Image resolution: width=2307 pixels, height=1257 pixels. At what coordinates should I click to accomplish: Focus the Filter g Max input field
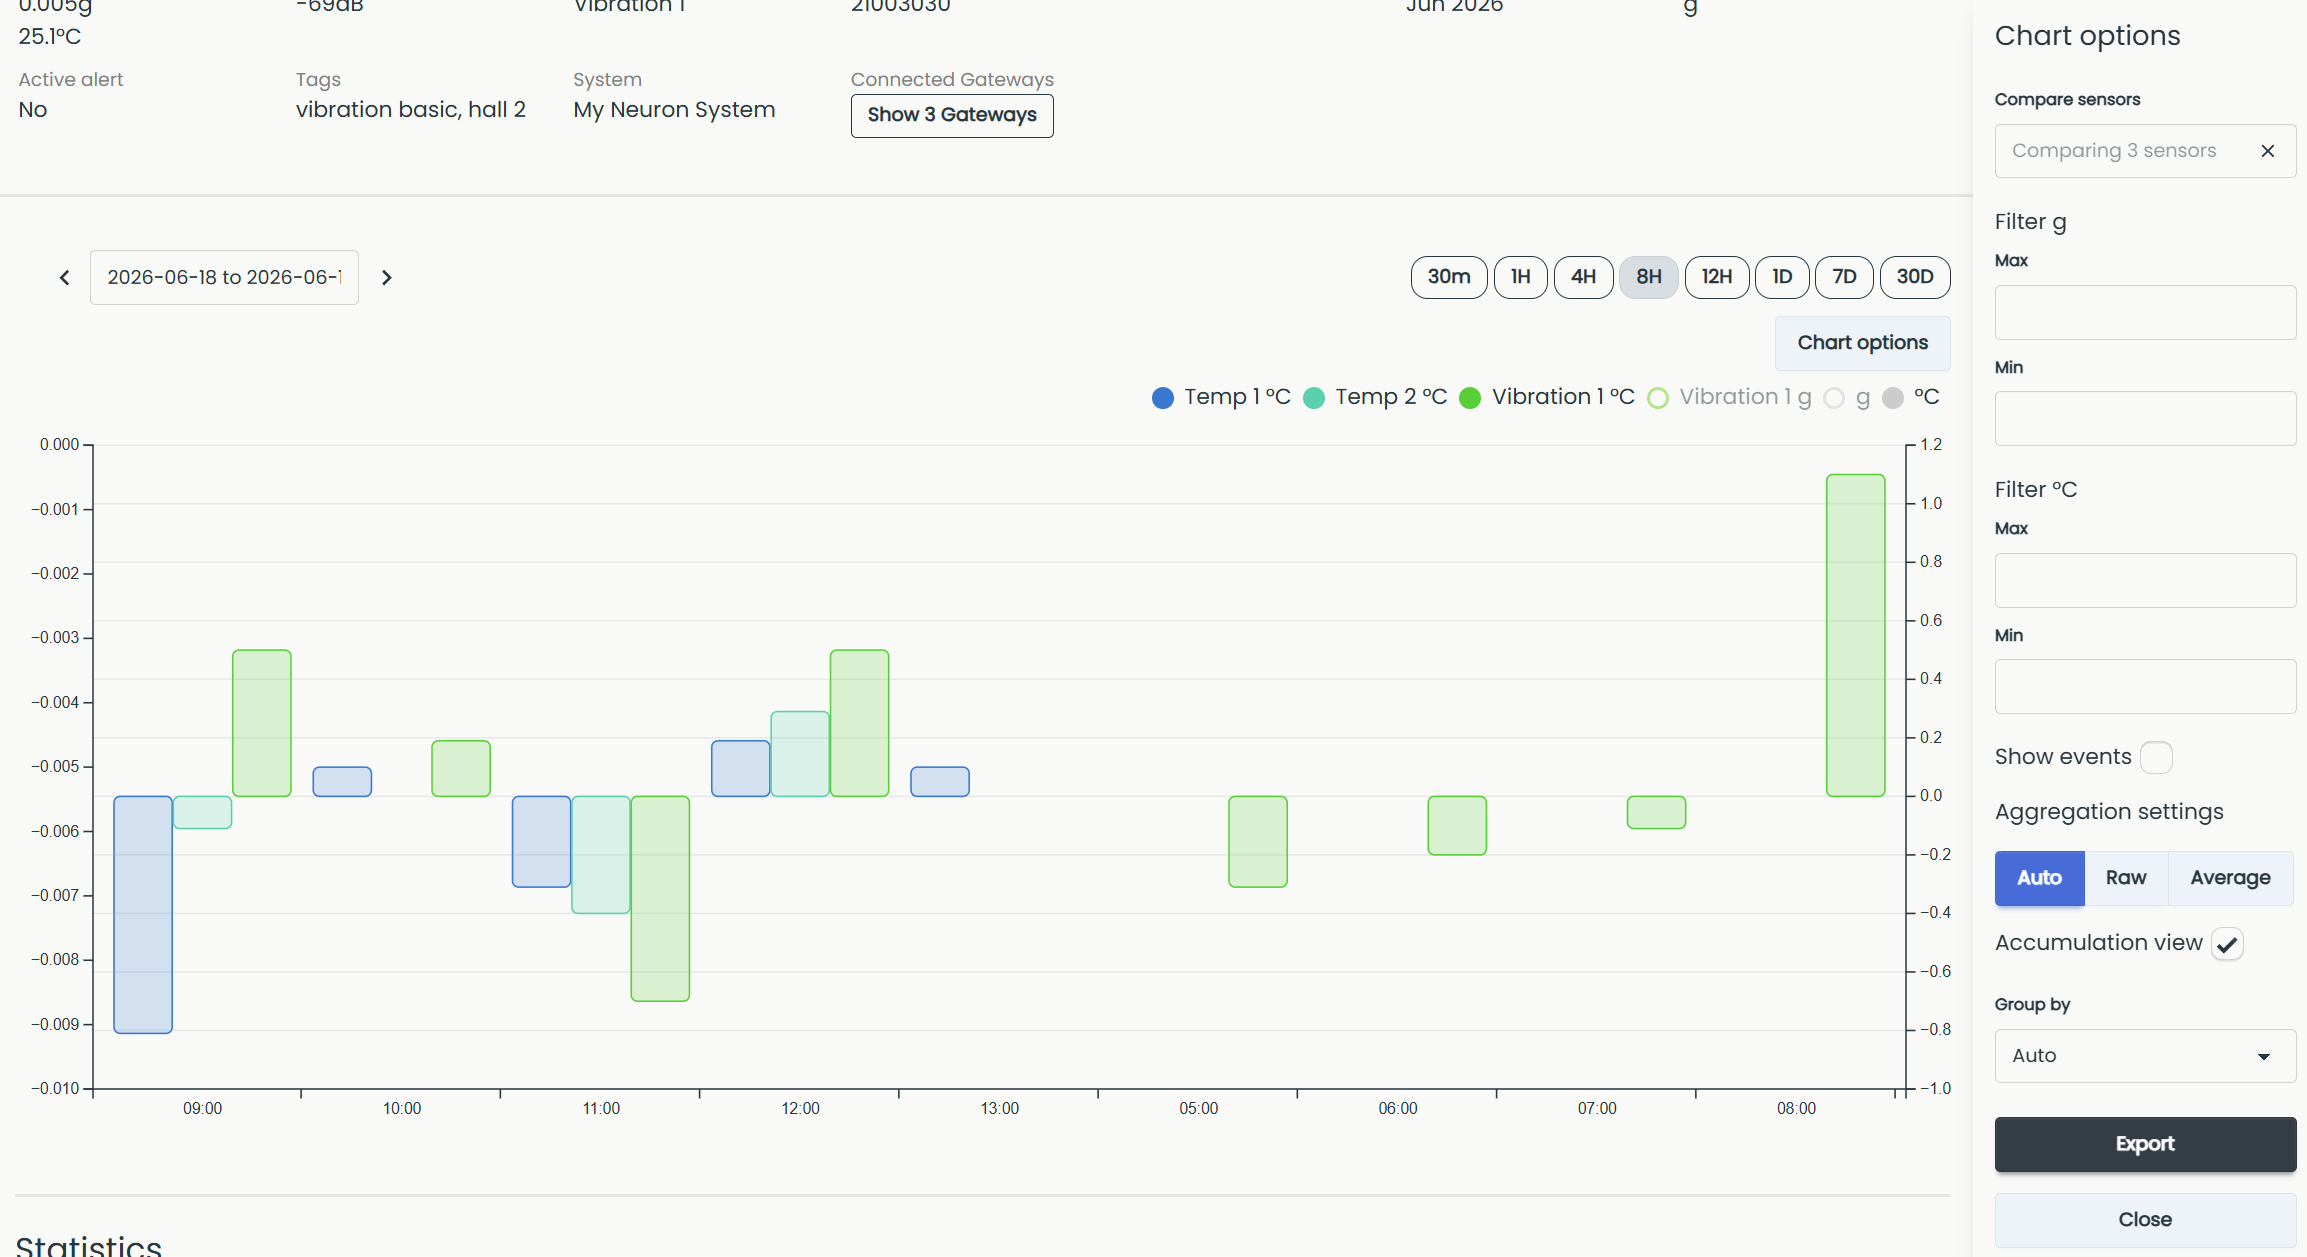[x=2145, y=312]
